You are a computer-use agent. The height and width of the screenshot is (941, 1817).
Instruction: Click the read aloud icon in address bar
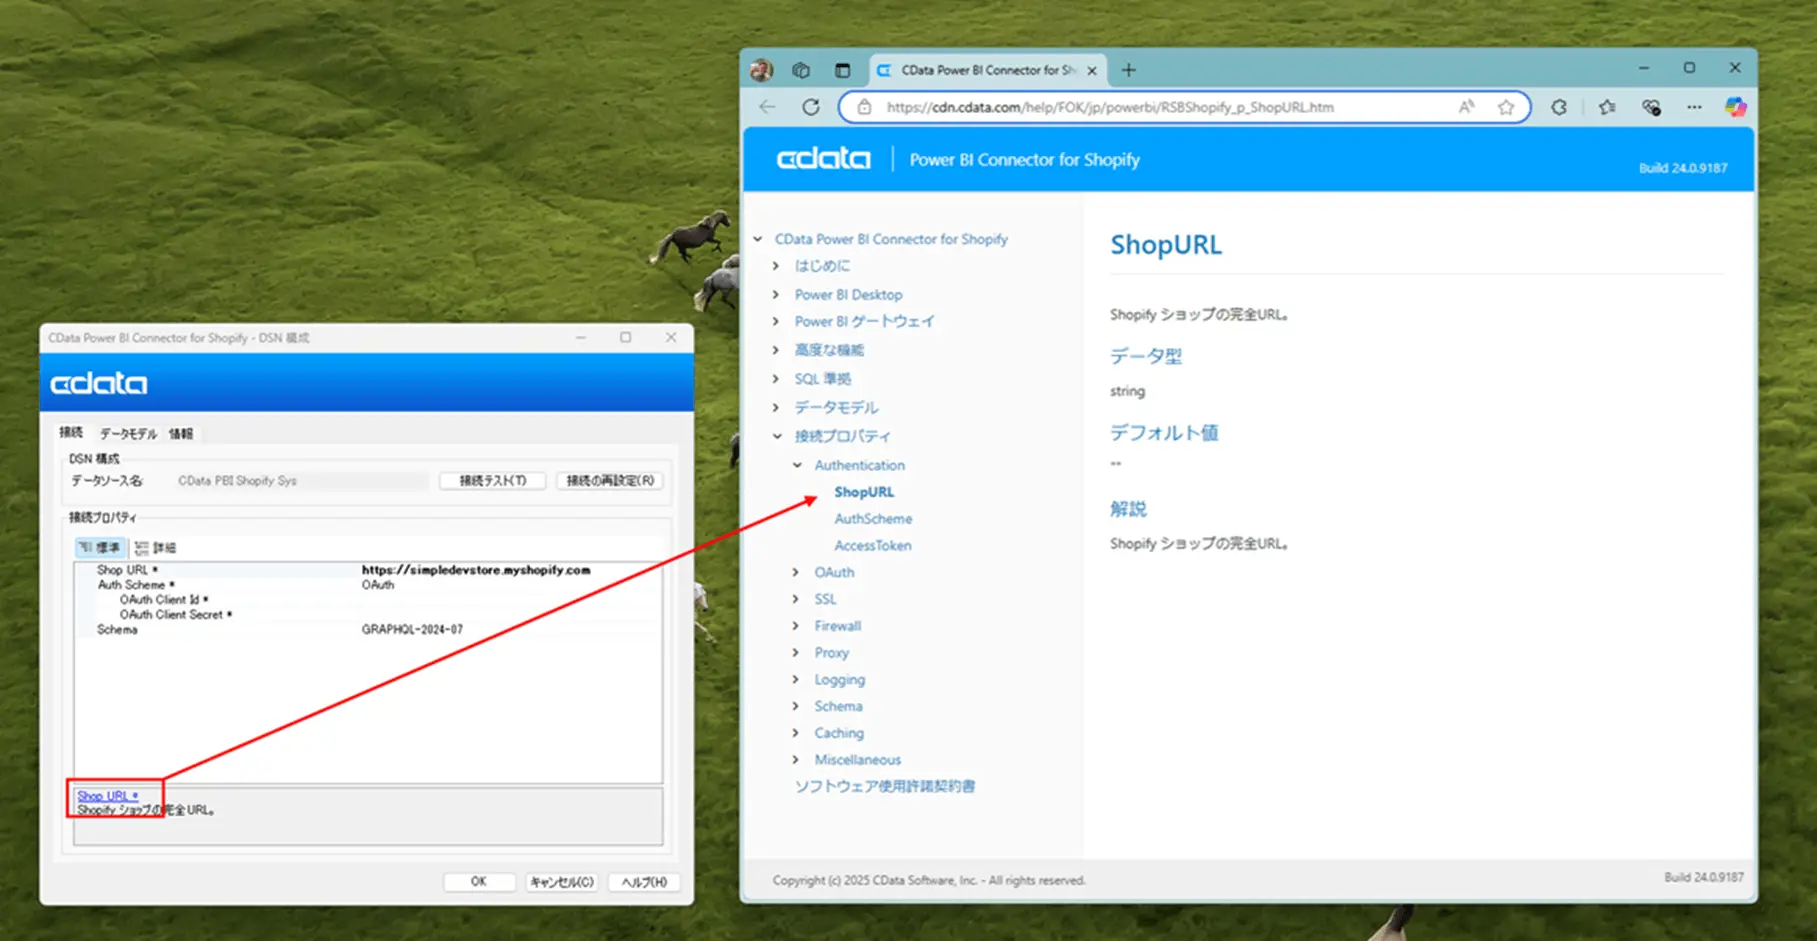[1466, 107]
